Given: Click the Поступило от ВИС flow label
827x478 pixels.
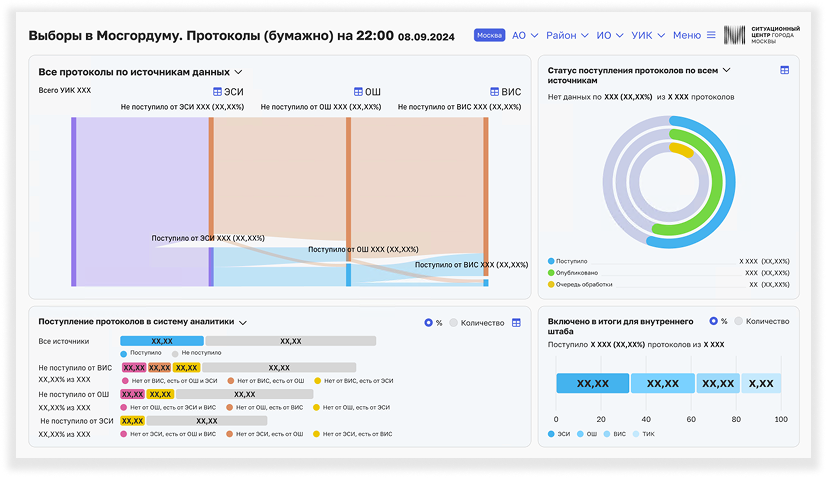Looking at the screenshot, I should click(x=471, y=265).
